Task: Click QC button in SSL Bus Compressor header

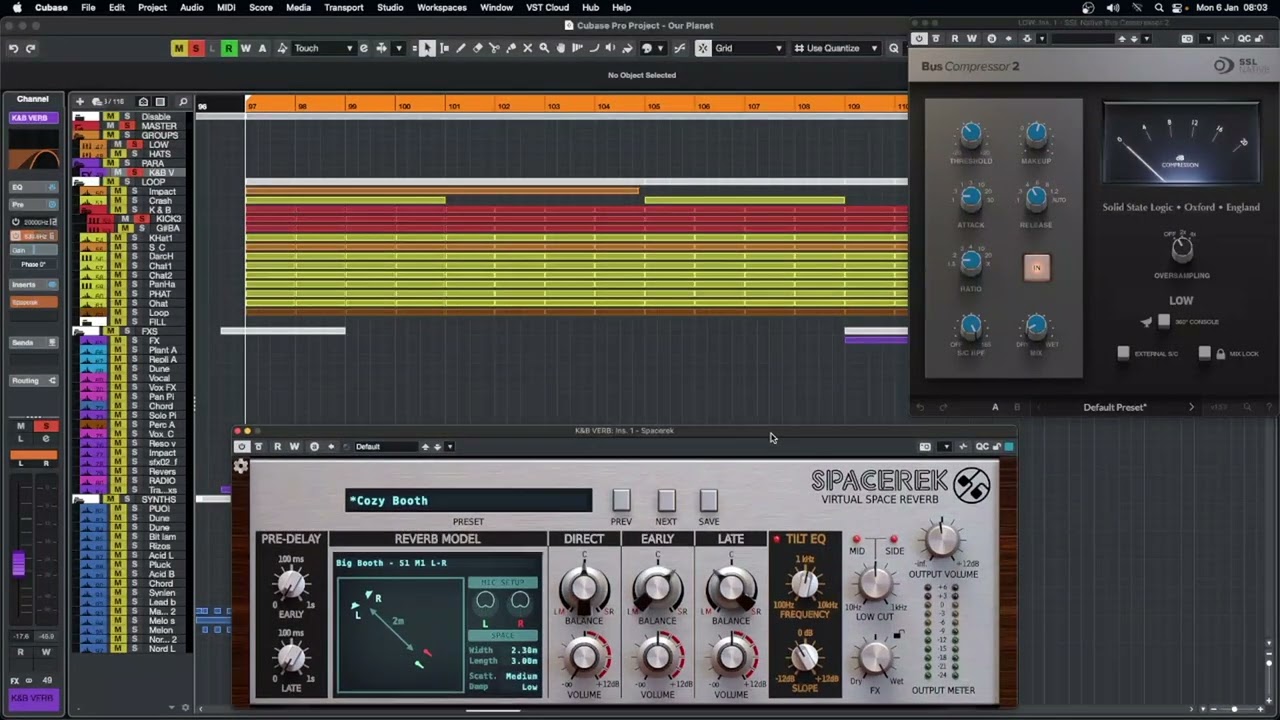Action: click(1244, 38)
